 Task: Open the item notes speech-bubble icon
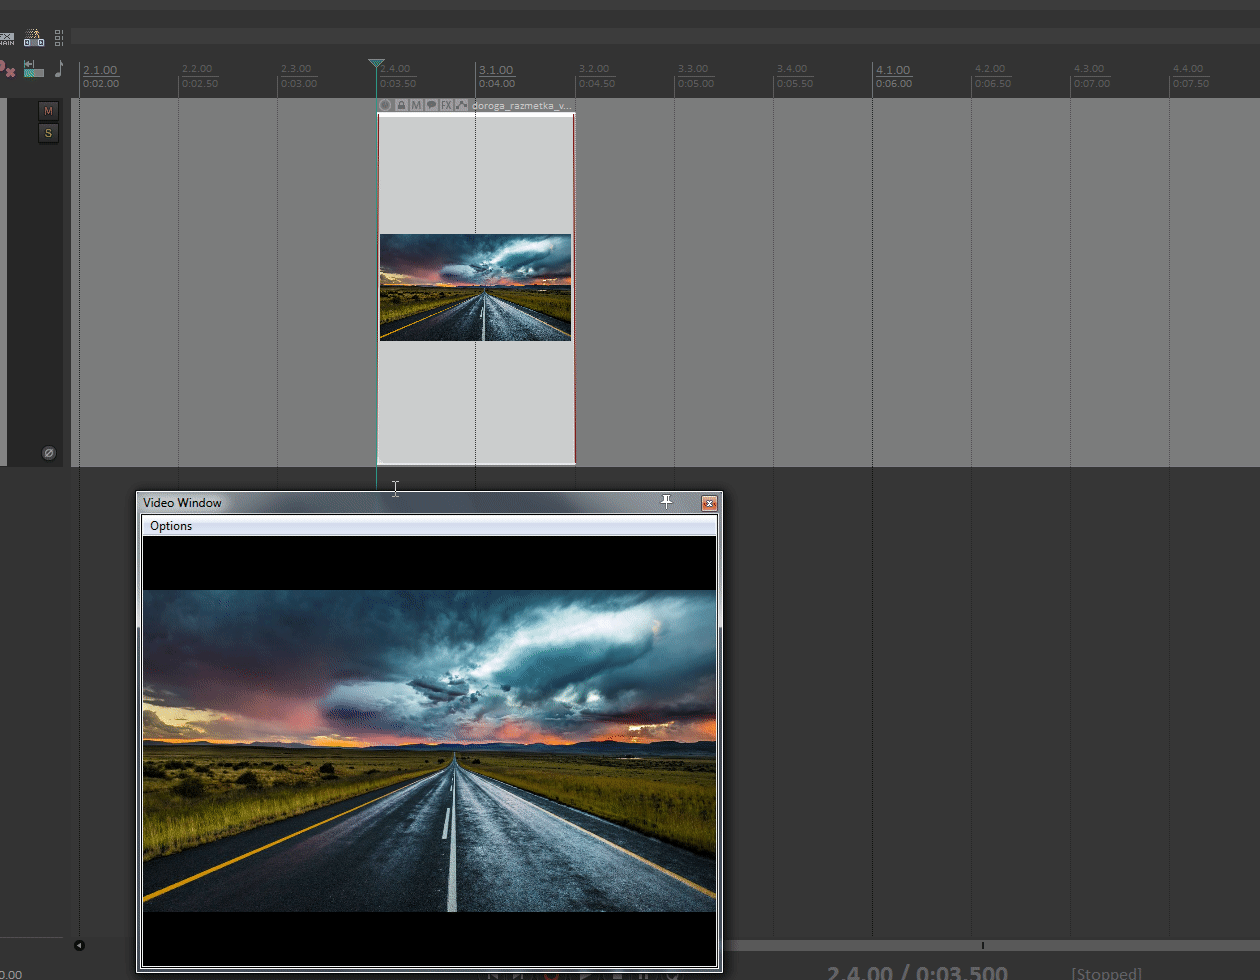[431, 105]
